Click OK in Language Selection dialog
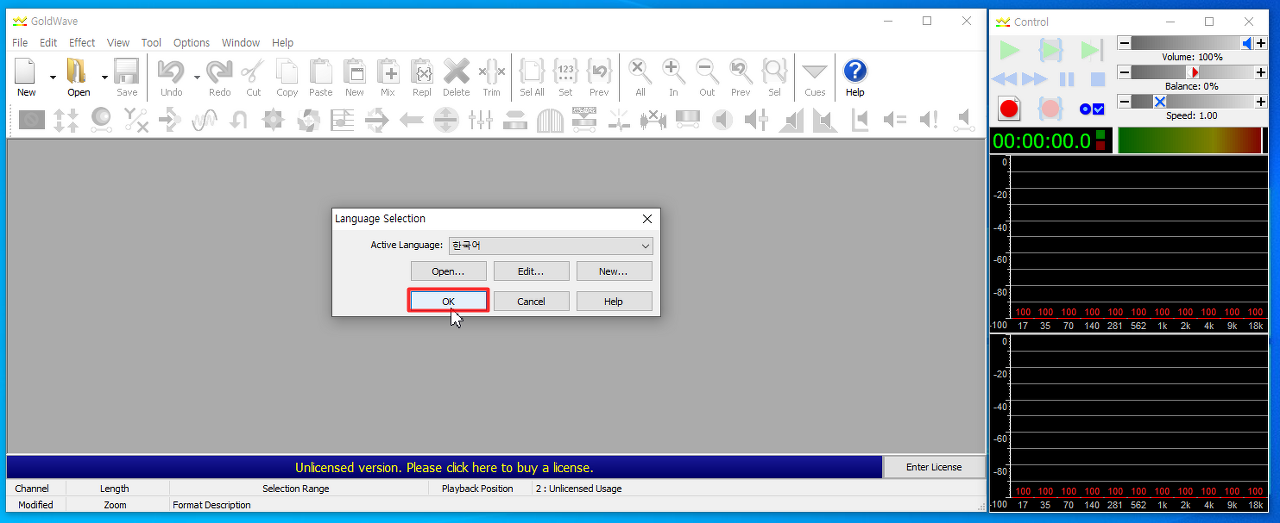Viewport: 1280px width, 523px height. pyautogui.click(x=449, y=301)
